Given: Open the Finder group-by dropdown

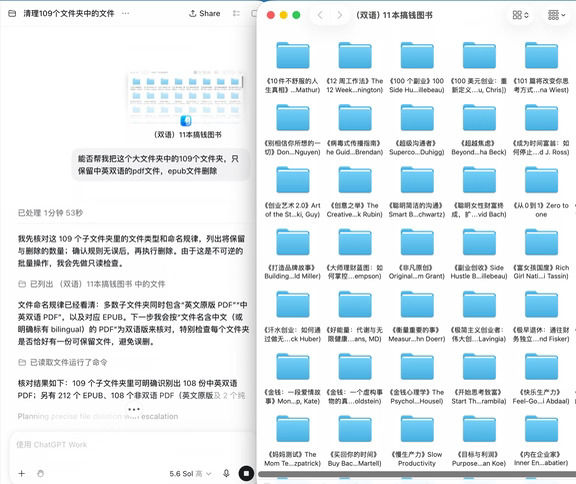Looking at the screenshot, I should pyautogui.click(x=556, y=15).
